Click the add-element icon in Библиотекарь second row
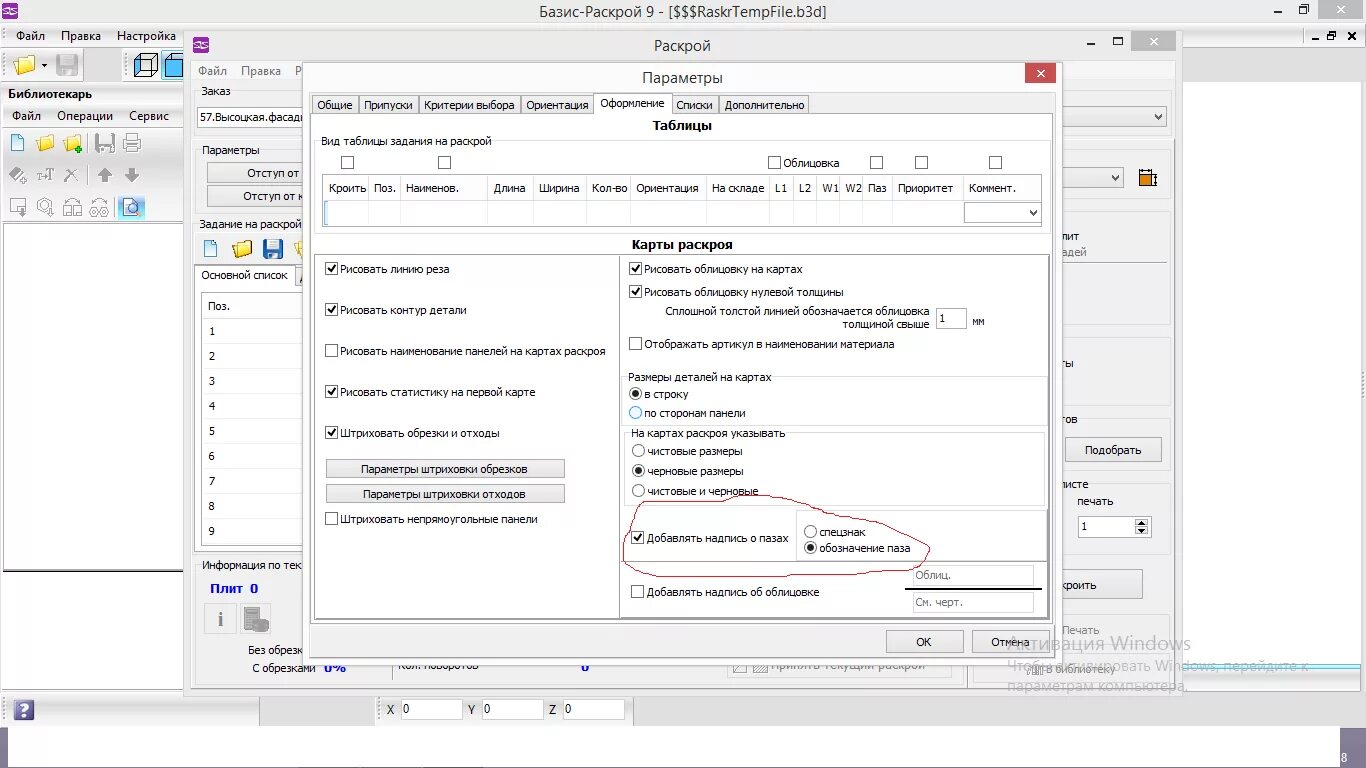Image resolution: width=1366 pixels, height=768 pixels. [x=18, y=175]
